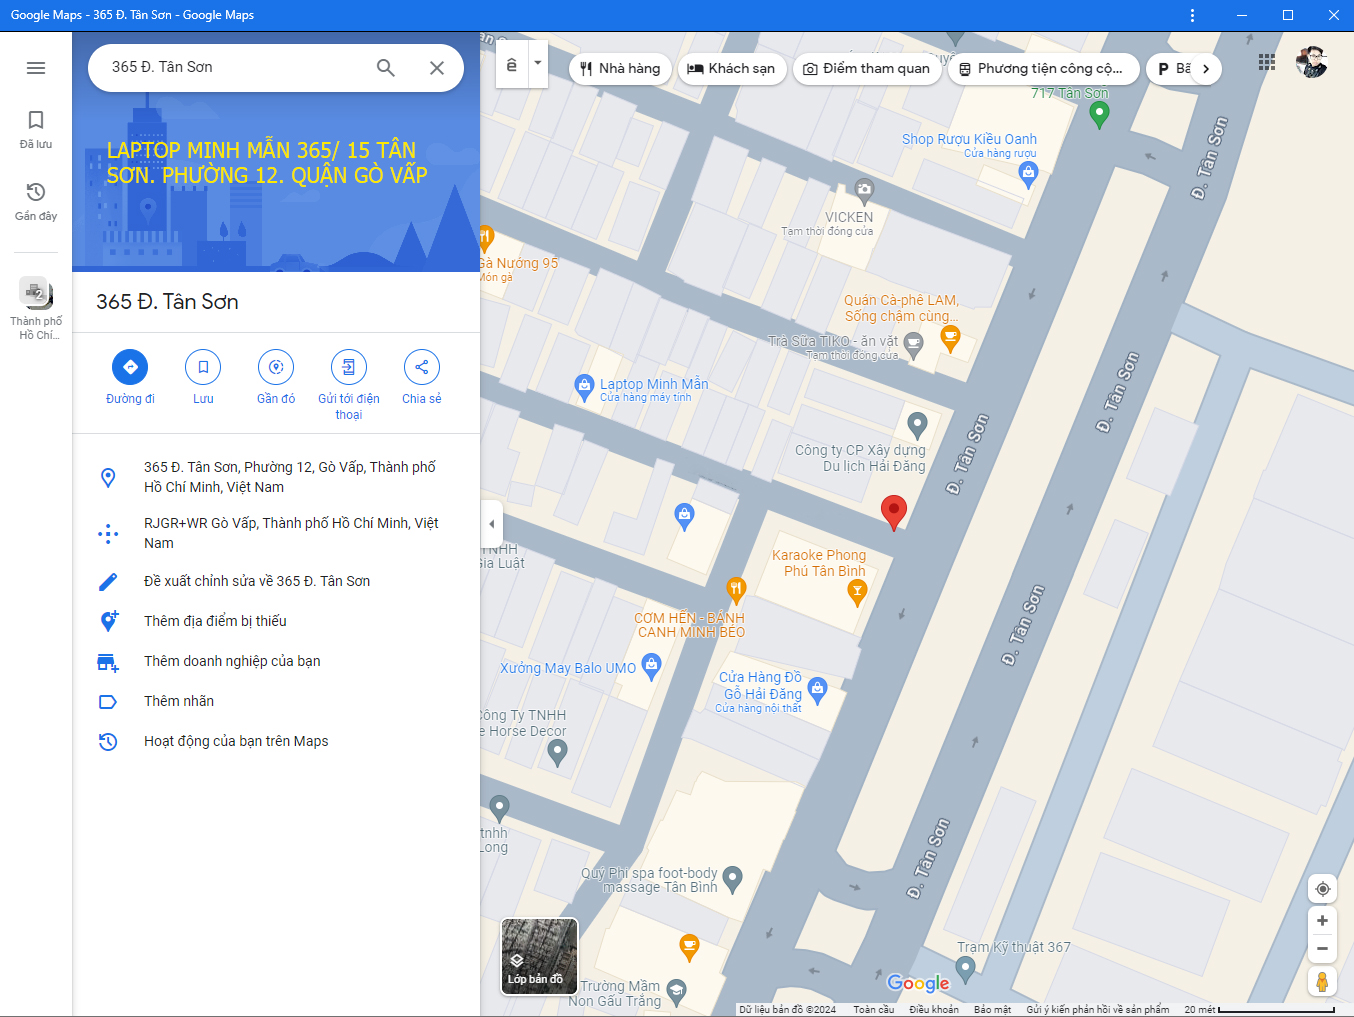Copy plus code RJGR+WR Gò Vấp

click(x=276, y=533)
